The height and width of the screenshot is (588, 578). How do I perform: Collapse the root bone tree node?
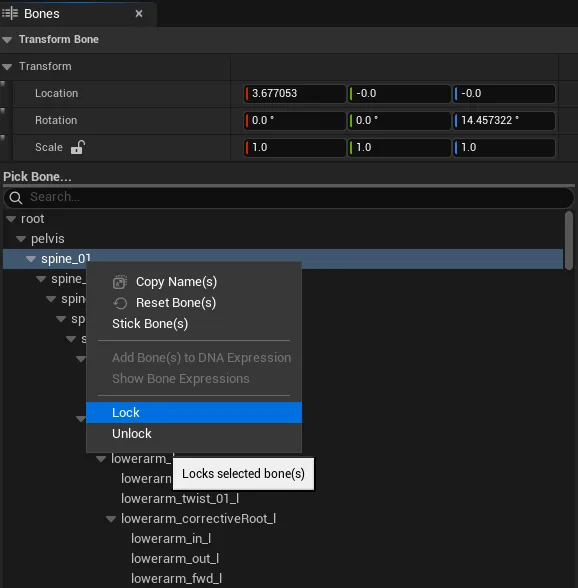tap(11, 219)
